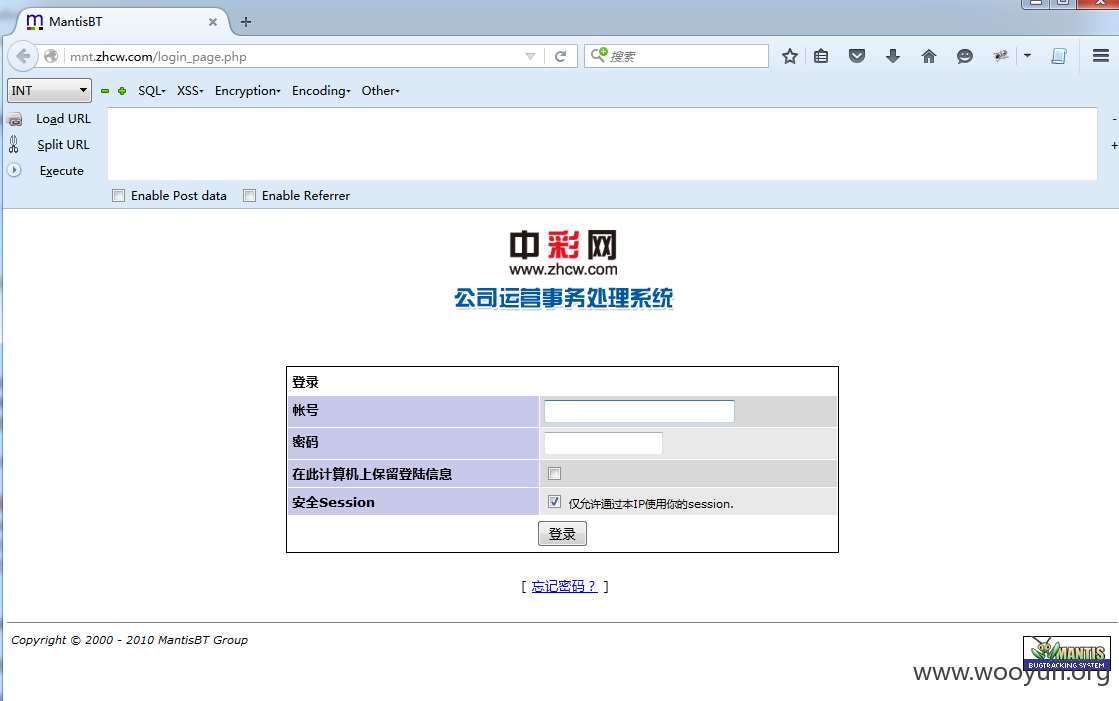Screen dimensions: 1119x701
Task: Select the MantisBT browser tab
Action: (x=121, y=22)
